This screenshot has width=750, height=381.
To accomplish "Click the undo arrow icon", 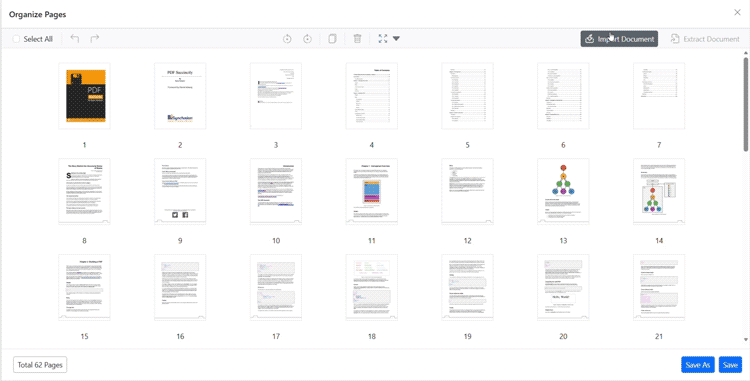I will point(75,39).
